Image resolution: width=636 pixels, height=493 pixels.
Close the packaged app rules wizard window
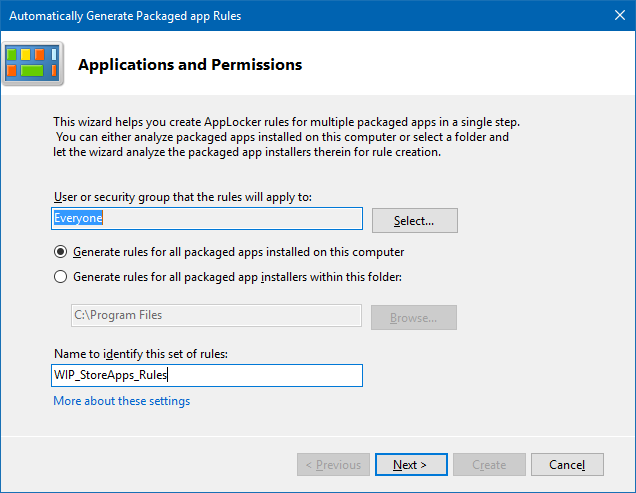tap(612, 15)
